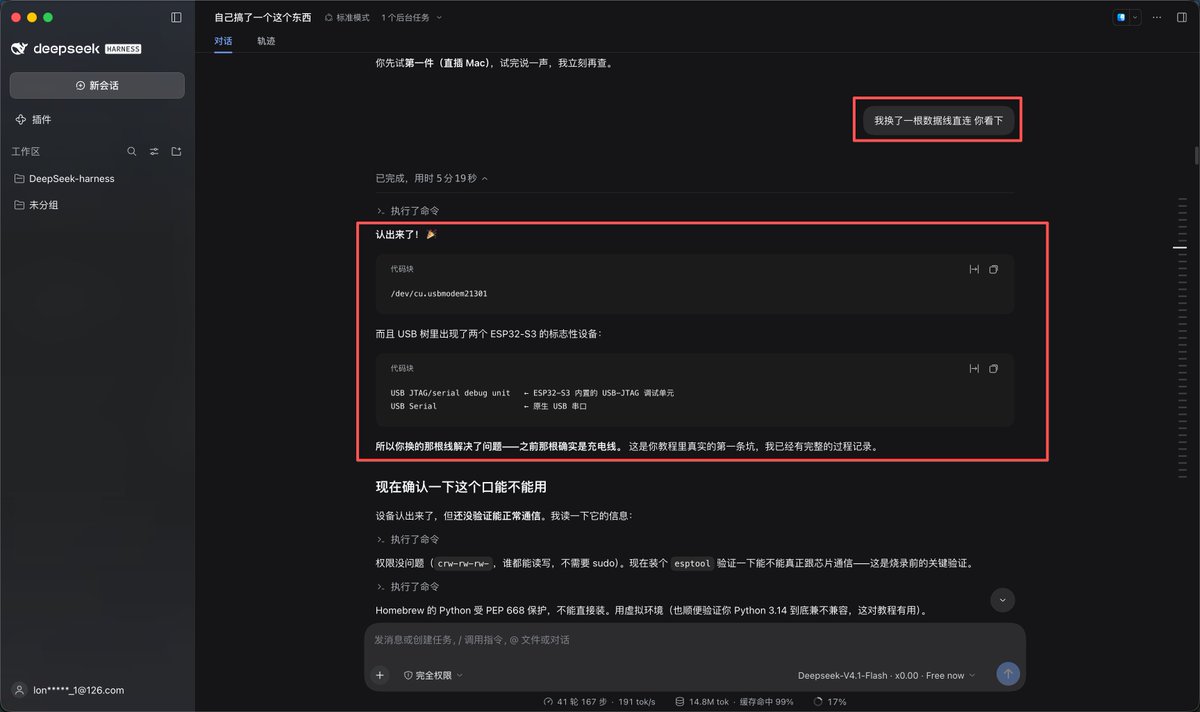The image size is (1200, 712).
Task: Open account menu lon*****_1@126.com
Action: click(68, 690)
